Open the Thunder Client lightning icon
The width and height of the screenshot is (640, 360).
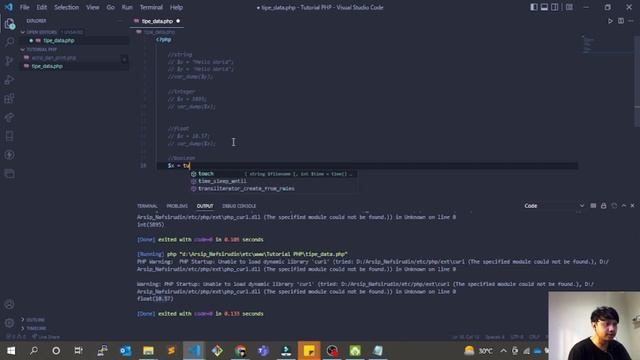click(x=9, y=155)
